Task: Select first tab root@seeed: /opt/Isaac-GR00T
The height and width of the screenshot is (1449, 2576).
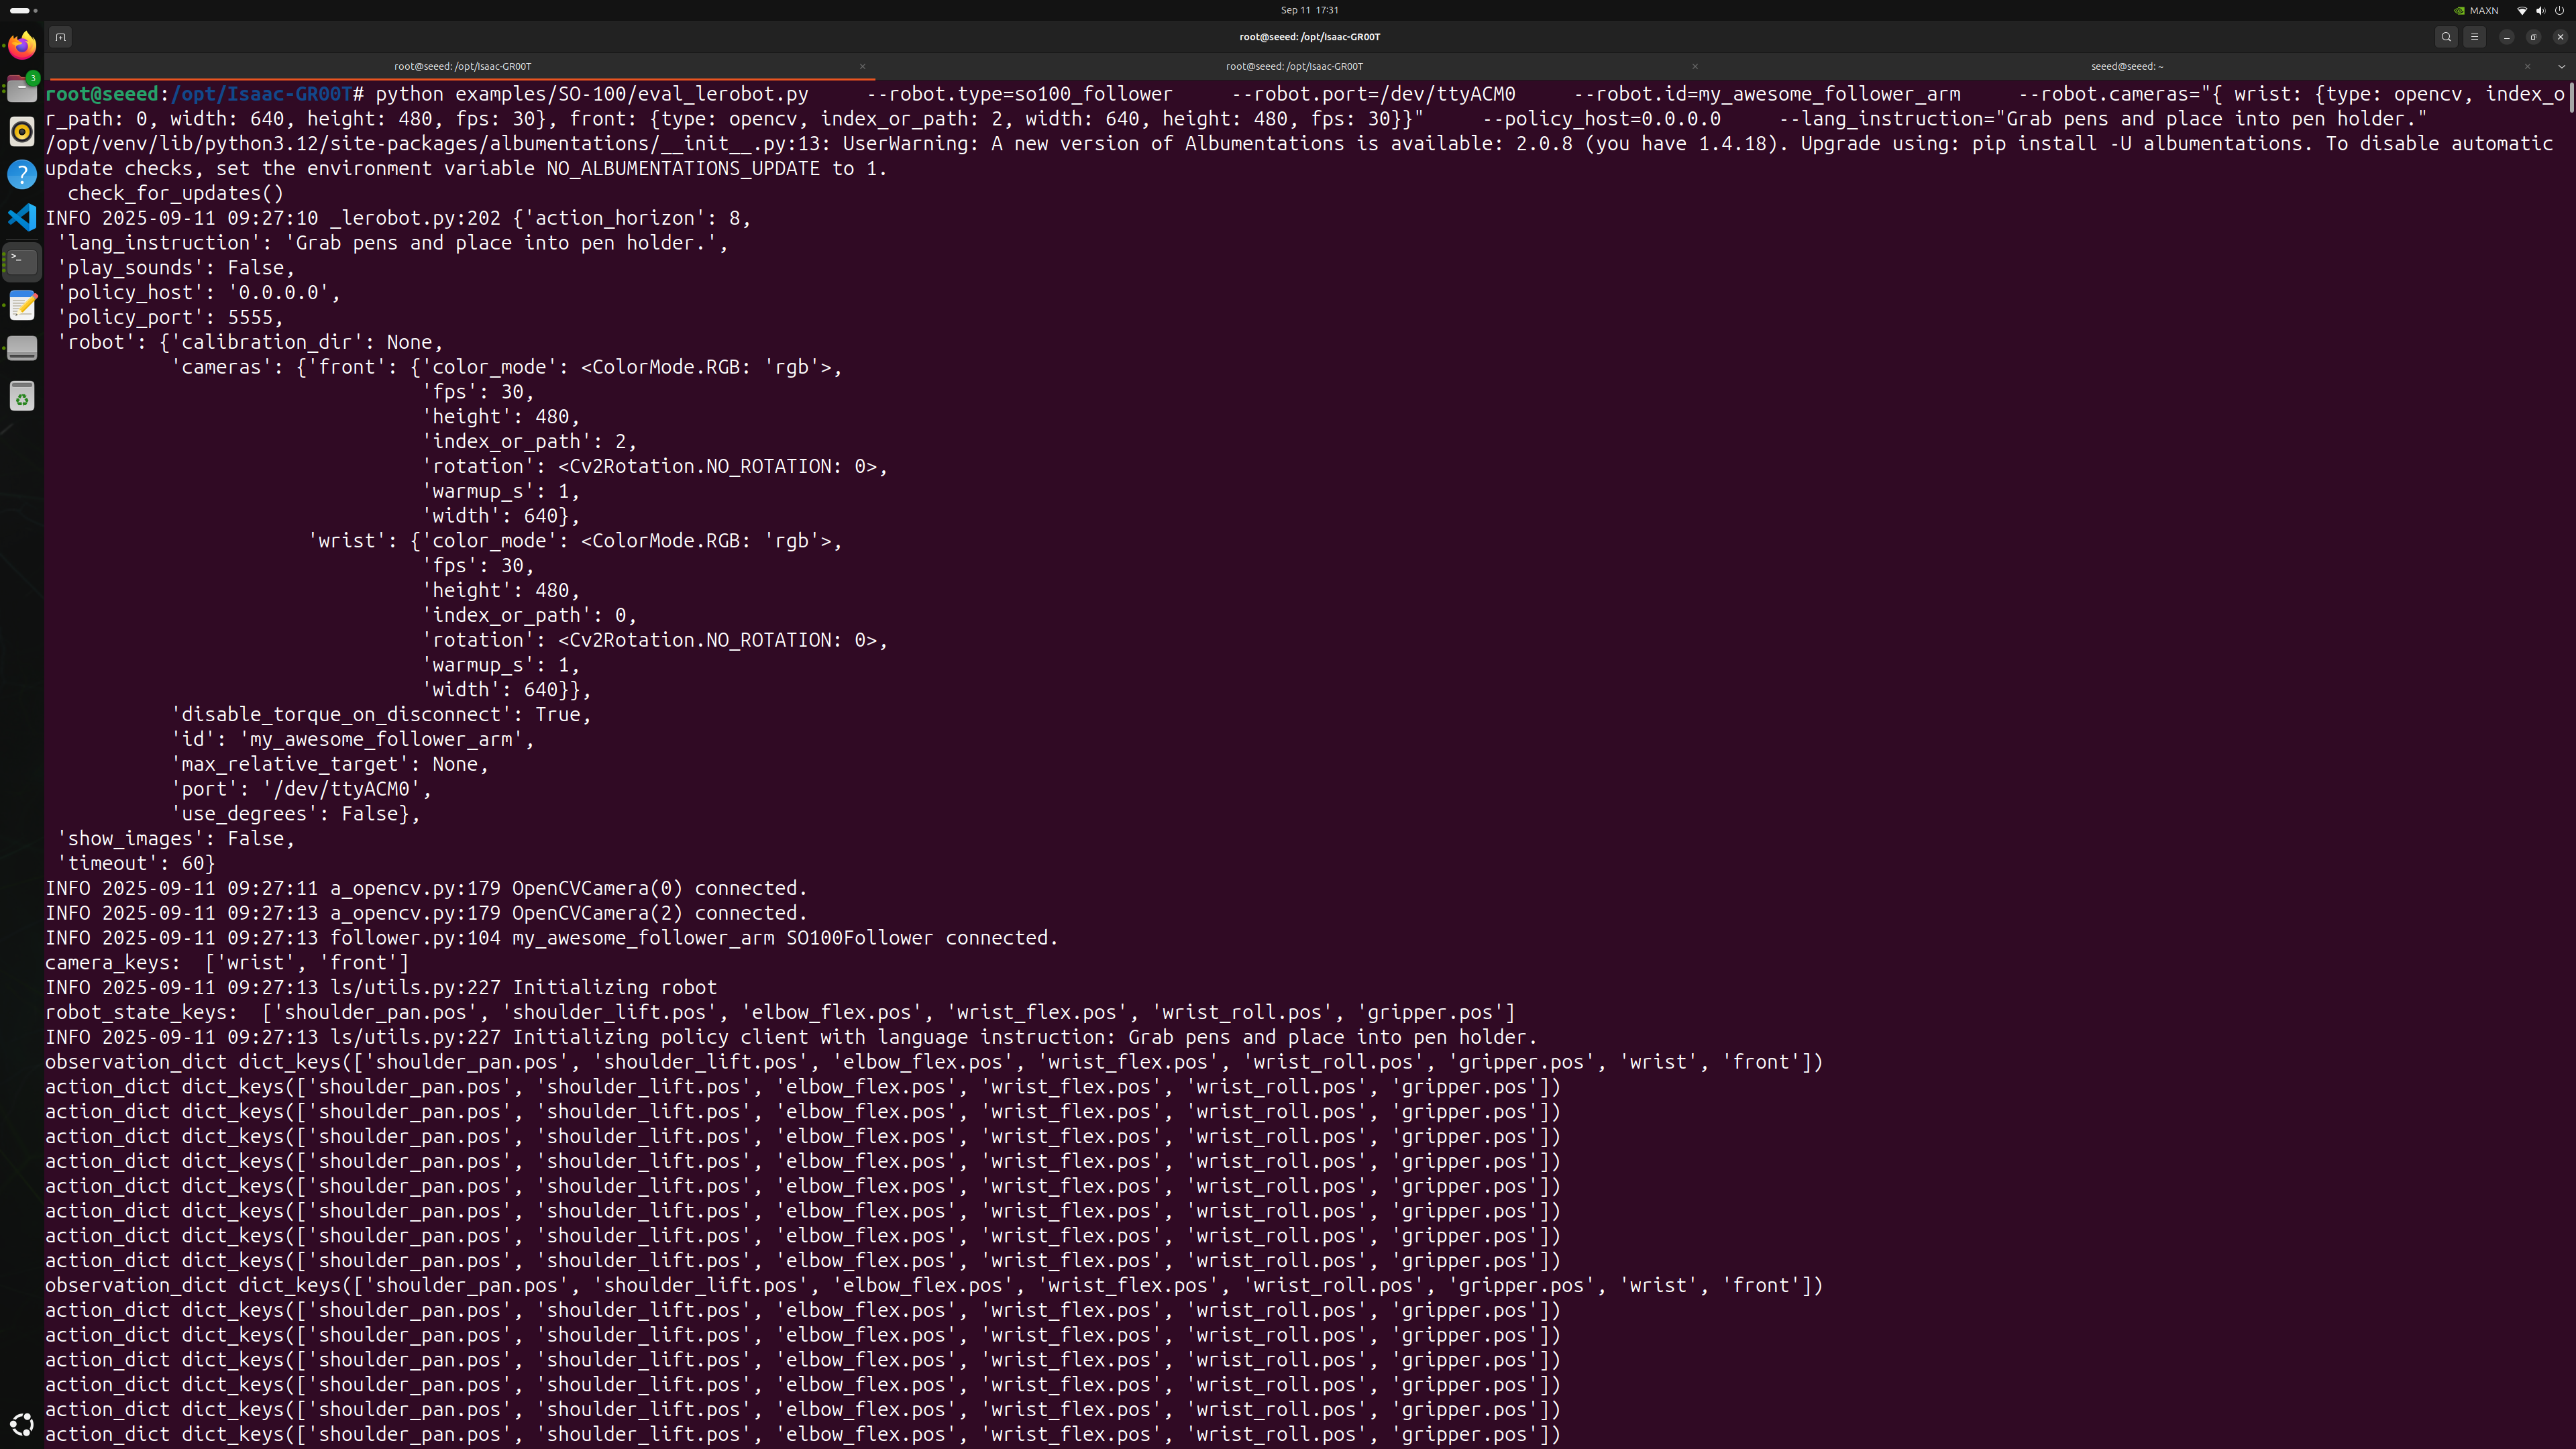Action: coord(462,66)
